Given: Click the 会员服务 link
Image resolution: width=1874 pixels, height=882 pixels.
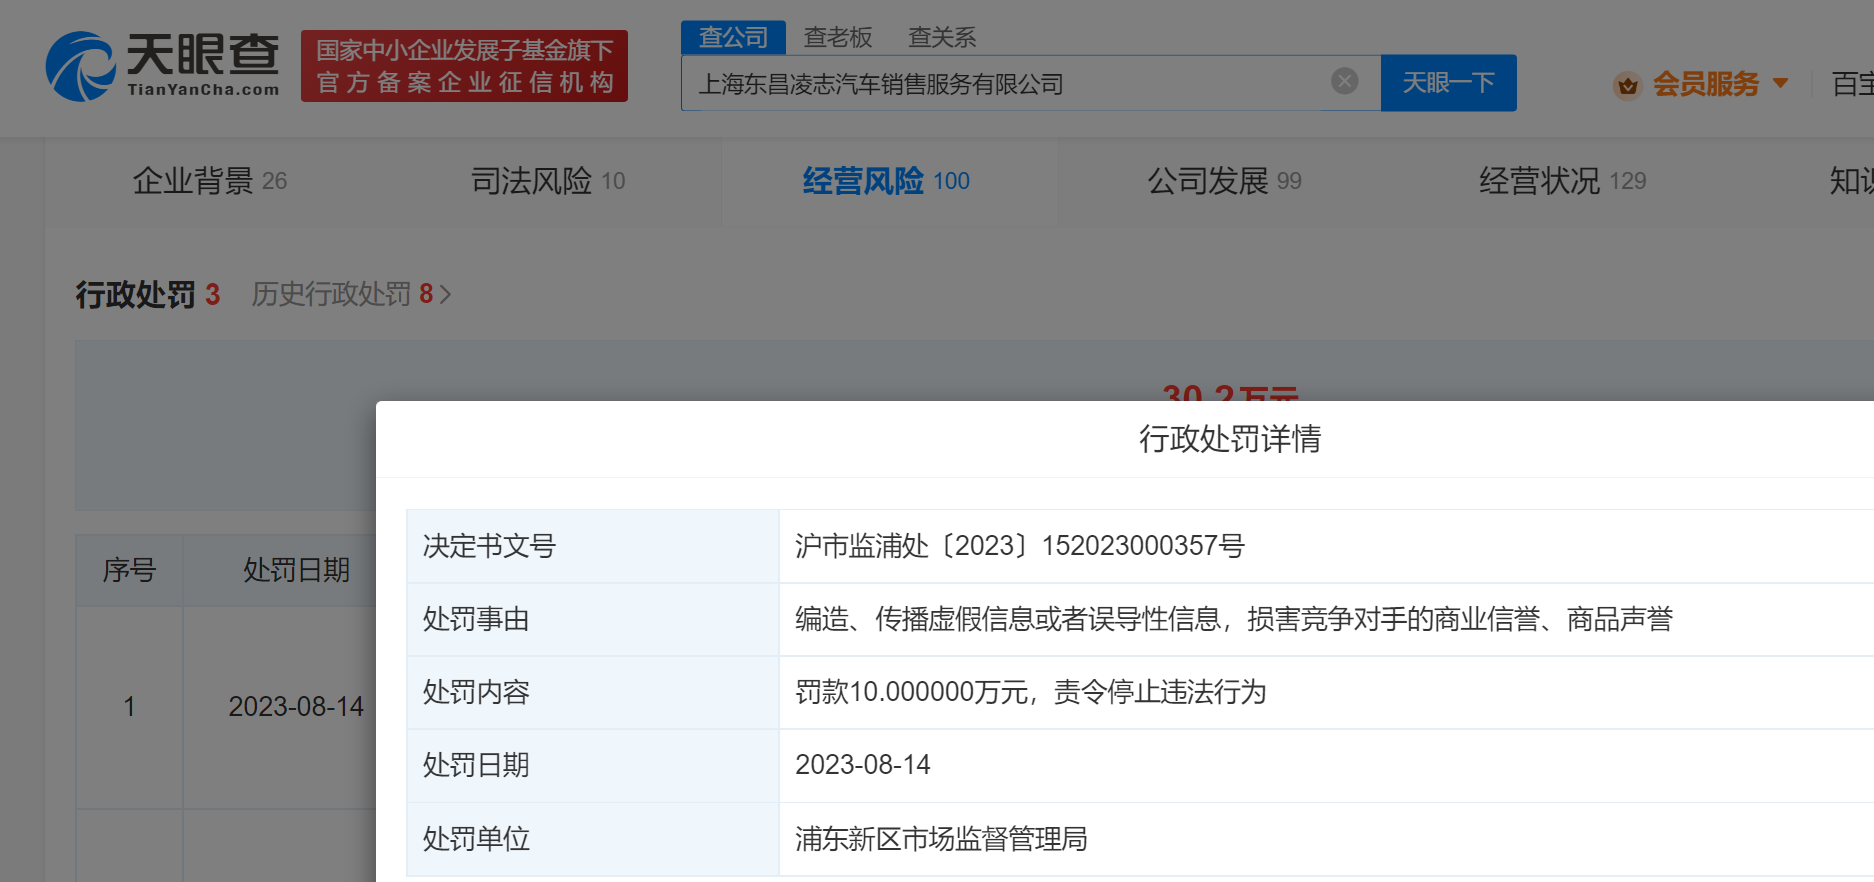Looking at the screenshot, I should pos(1705,84).
